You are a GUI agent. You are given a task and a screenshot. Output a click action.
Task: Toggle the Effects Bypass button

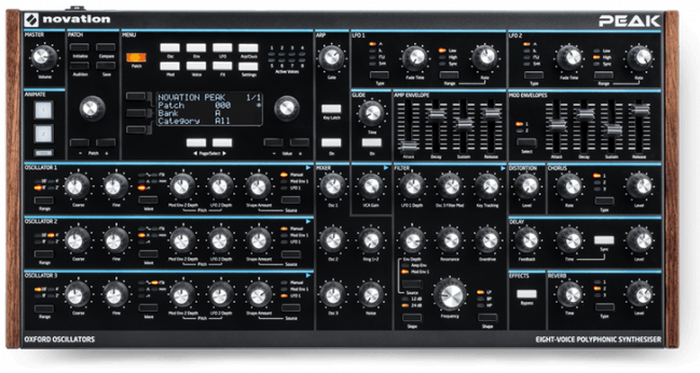(x=526, y=294)
